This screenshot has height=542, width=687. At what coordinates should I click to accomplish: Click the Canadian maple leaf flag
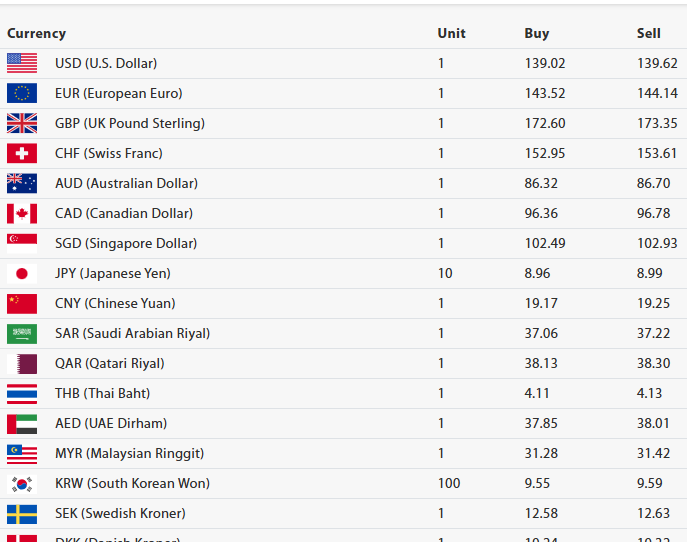22,213
